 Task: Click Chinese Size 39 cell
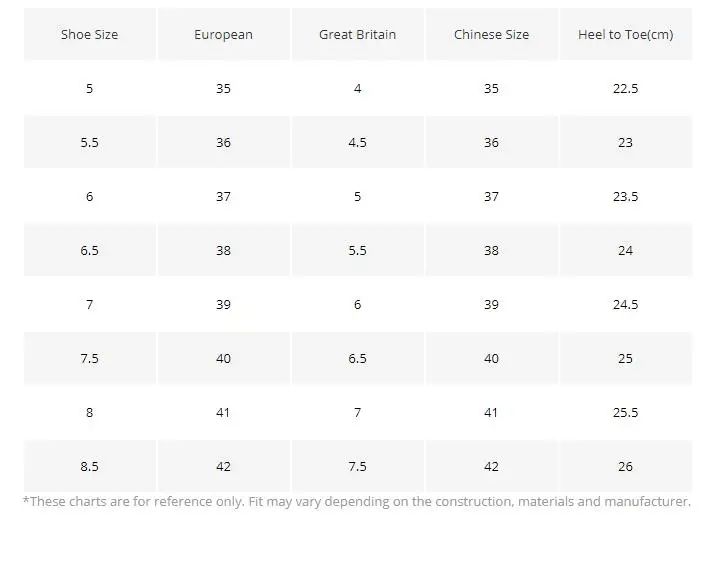(491, 305)
